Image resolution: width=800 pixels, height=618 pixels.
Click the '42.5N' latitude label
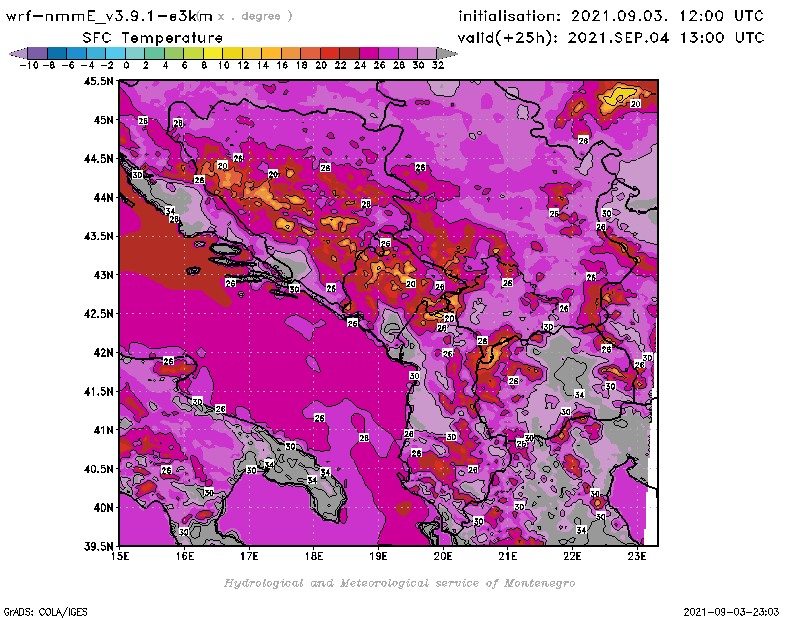[98, 314]
